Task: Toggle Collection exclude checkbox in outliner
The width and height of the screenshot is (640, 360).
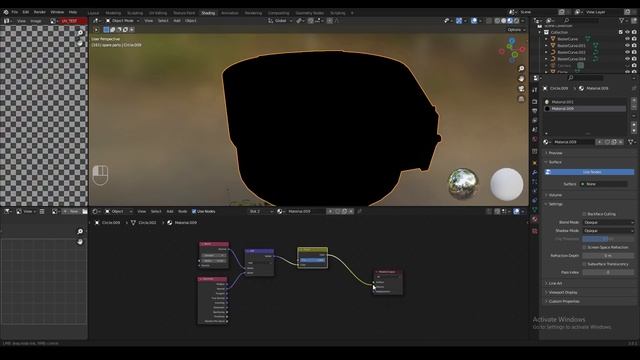Action: [621, 32]
